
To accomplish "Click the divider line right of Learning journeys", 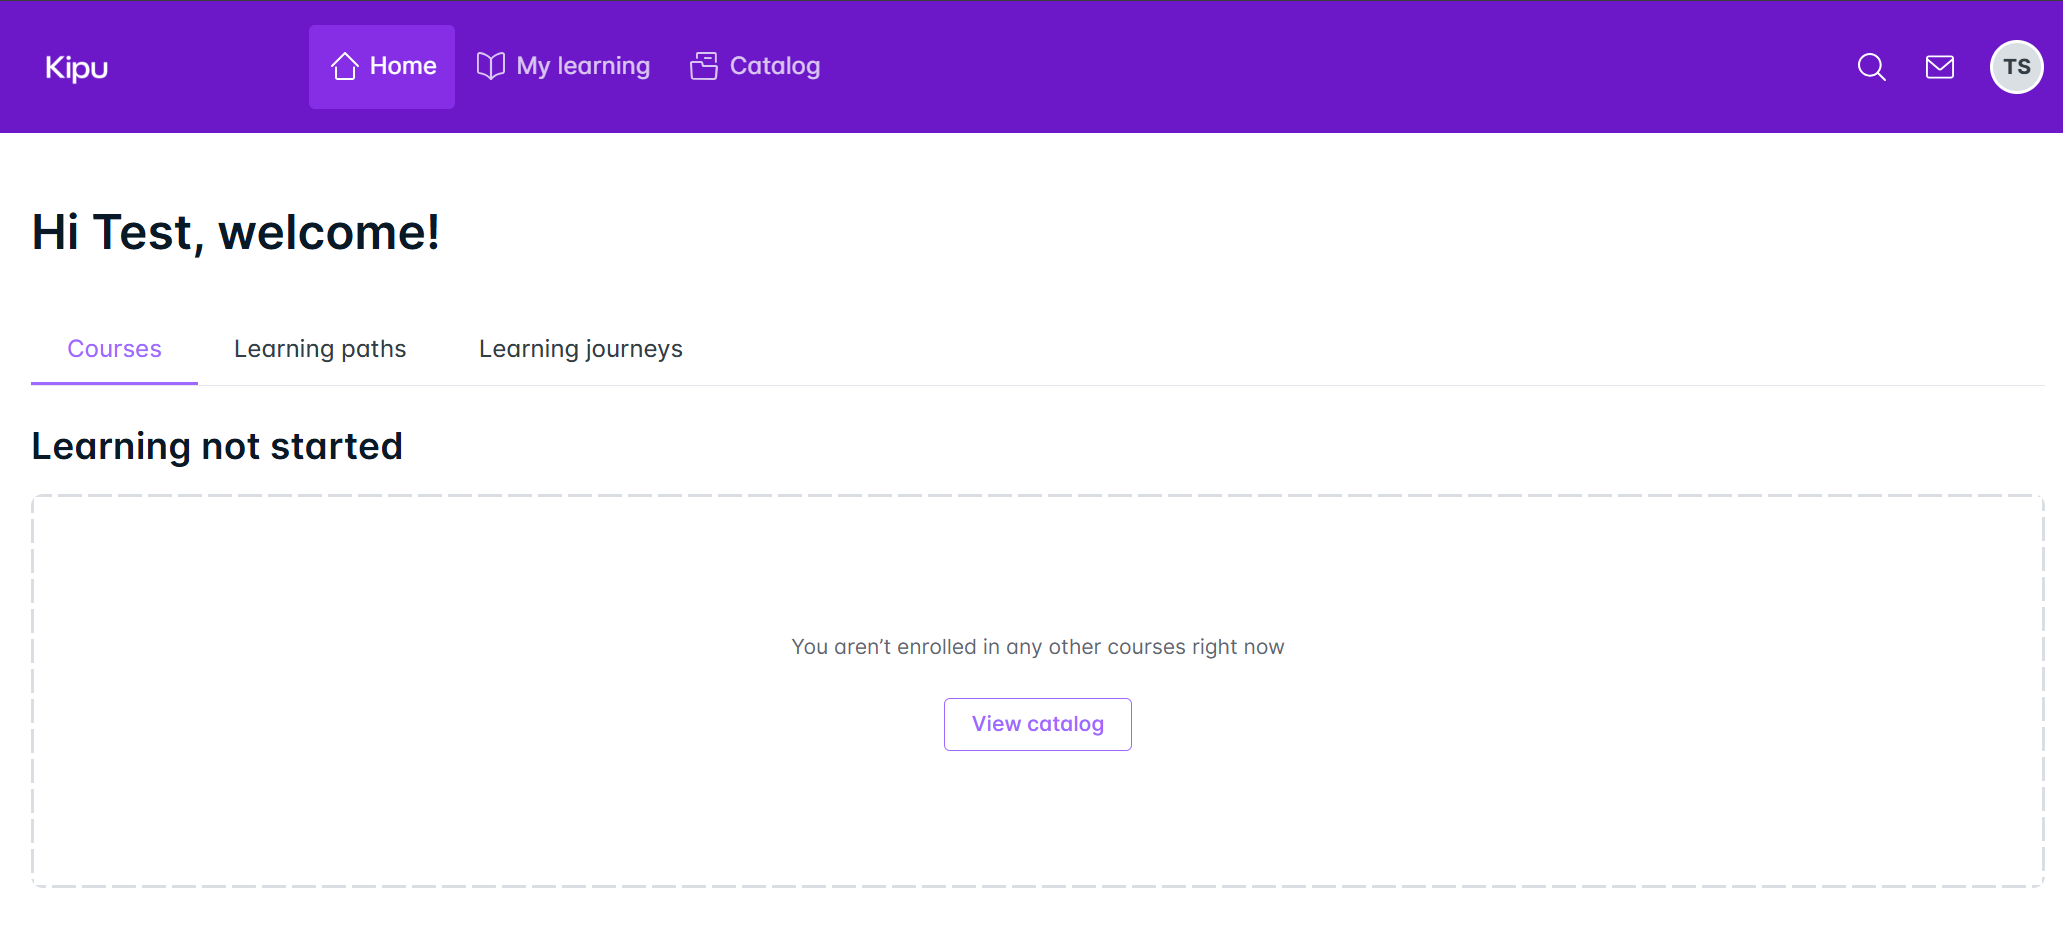I will point(1300,385).
